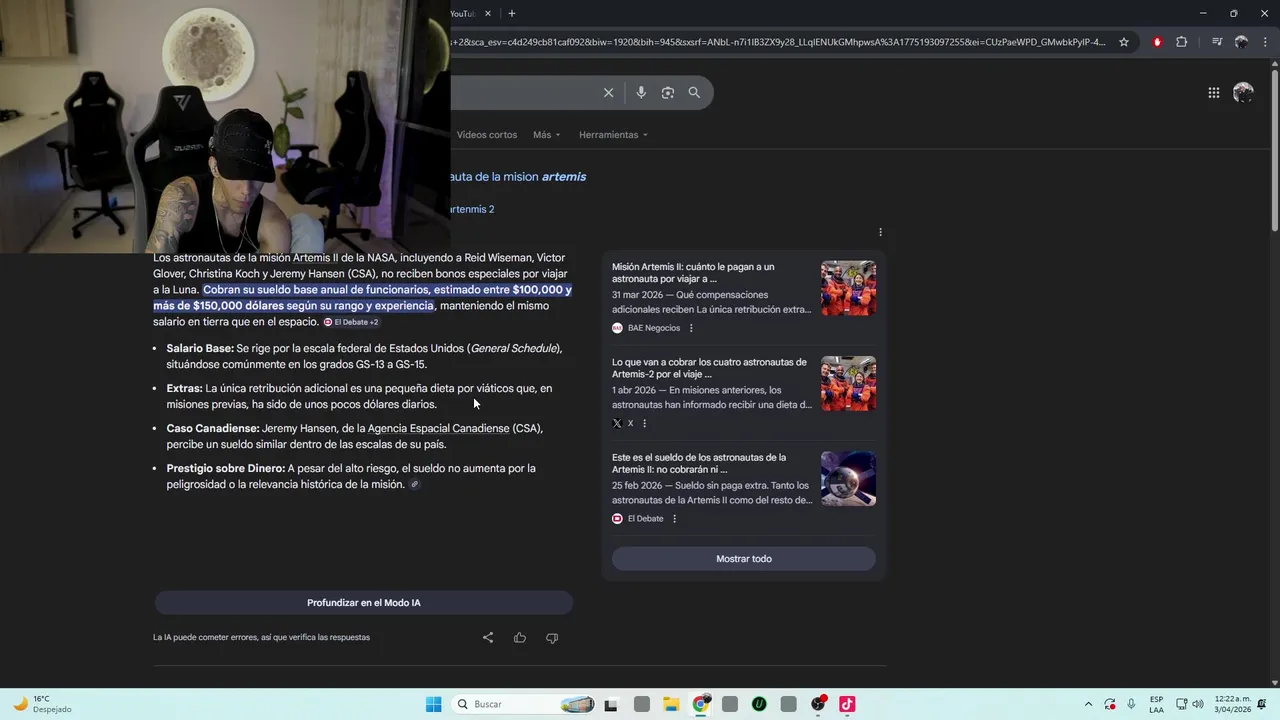Share the AI overview answer
Screen dimensions: 1280x720
[488, 637]
